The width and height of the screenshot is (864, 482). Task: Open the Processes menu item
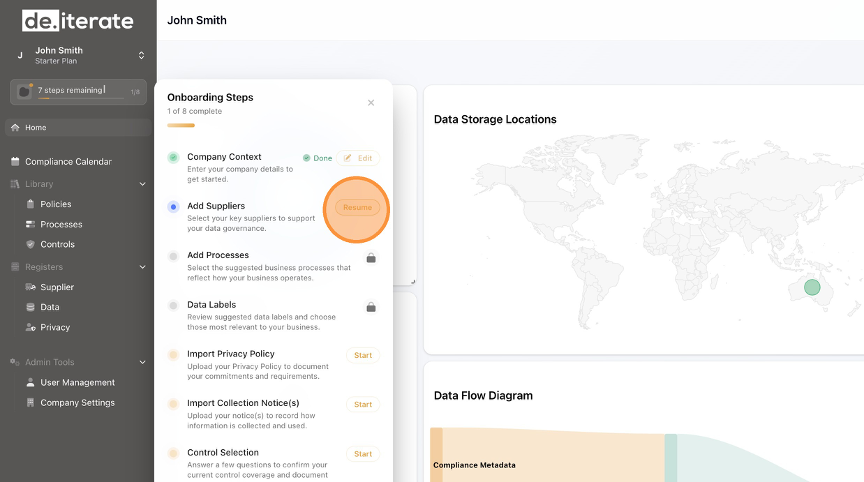click(x=61, y=224)
